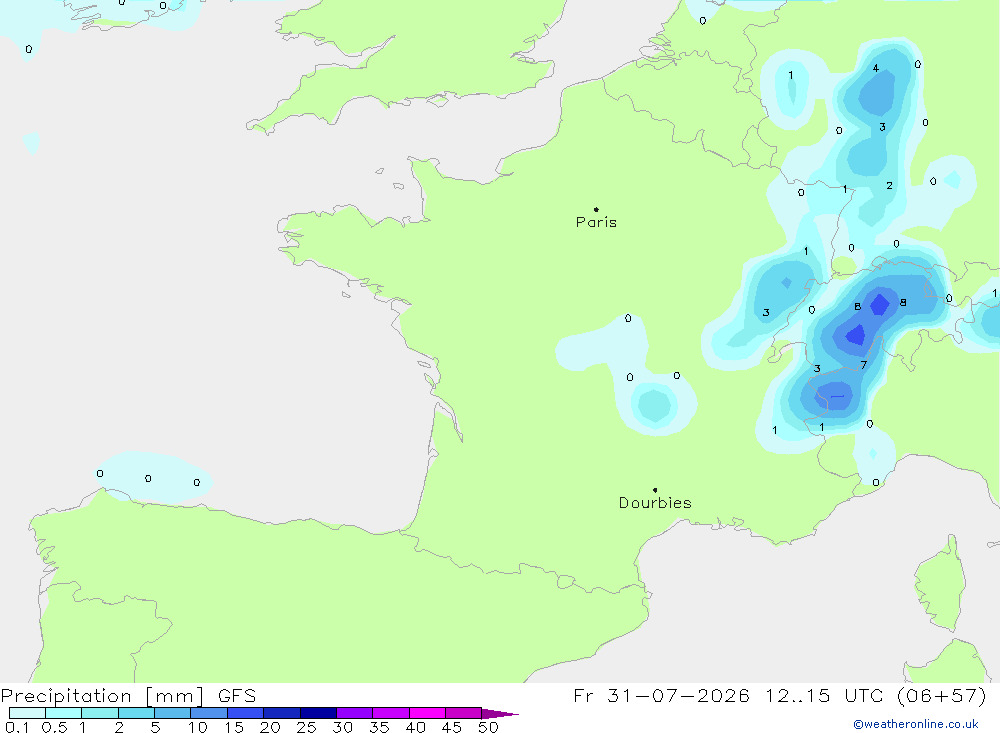Screen dimensions: 1000x733
Task: Click the 2 mm precipitation value label
Action: [x=889, y=186]
